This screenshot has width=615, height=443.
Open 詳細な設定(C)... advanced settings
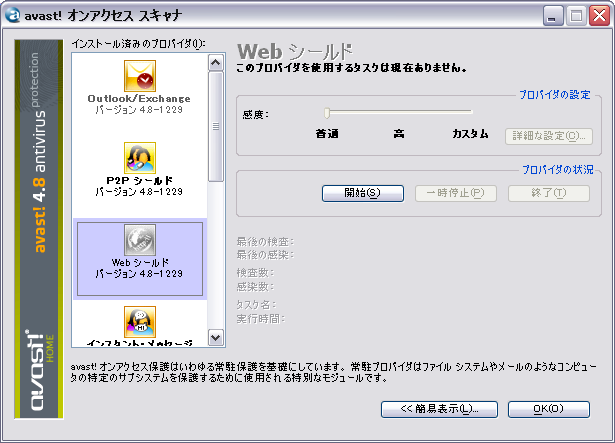click(549, 136)
